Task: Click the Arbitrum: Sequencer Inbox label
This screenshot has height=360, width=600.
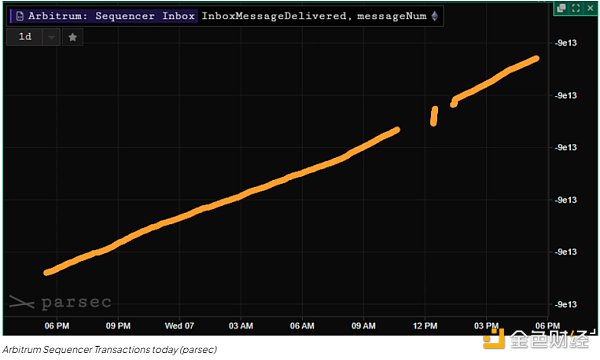Action: click(111, 16)
